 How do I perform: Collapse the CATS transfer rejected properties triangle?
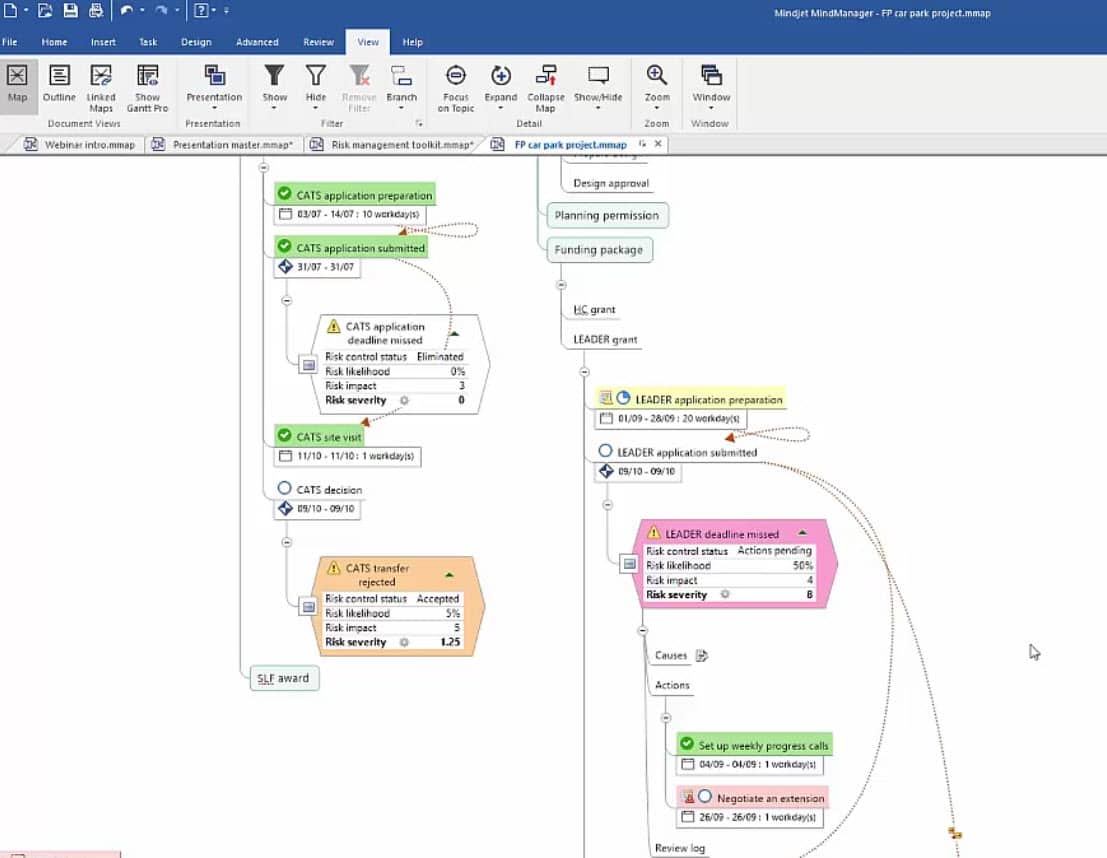point(449,575)
